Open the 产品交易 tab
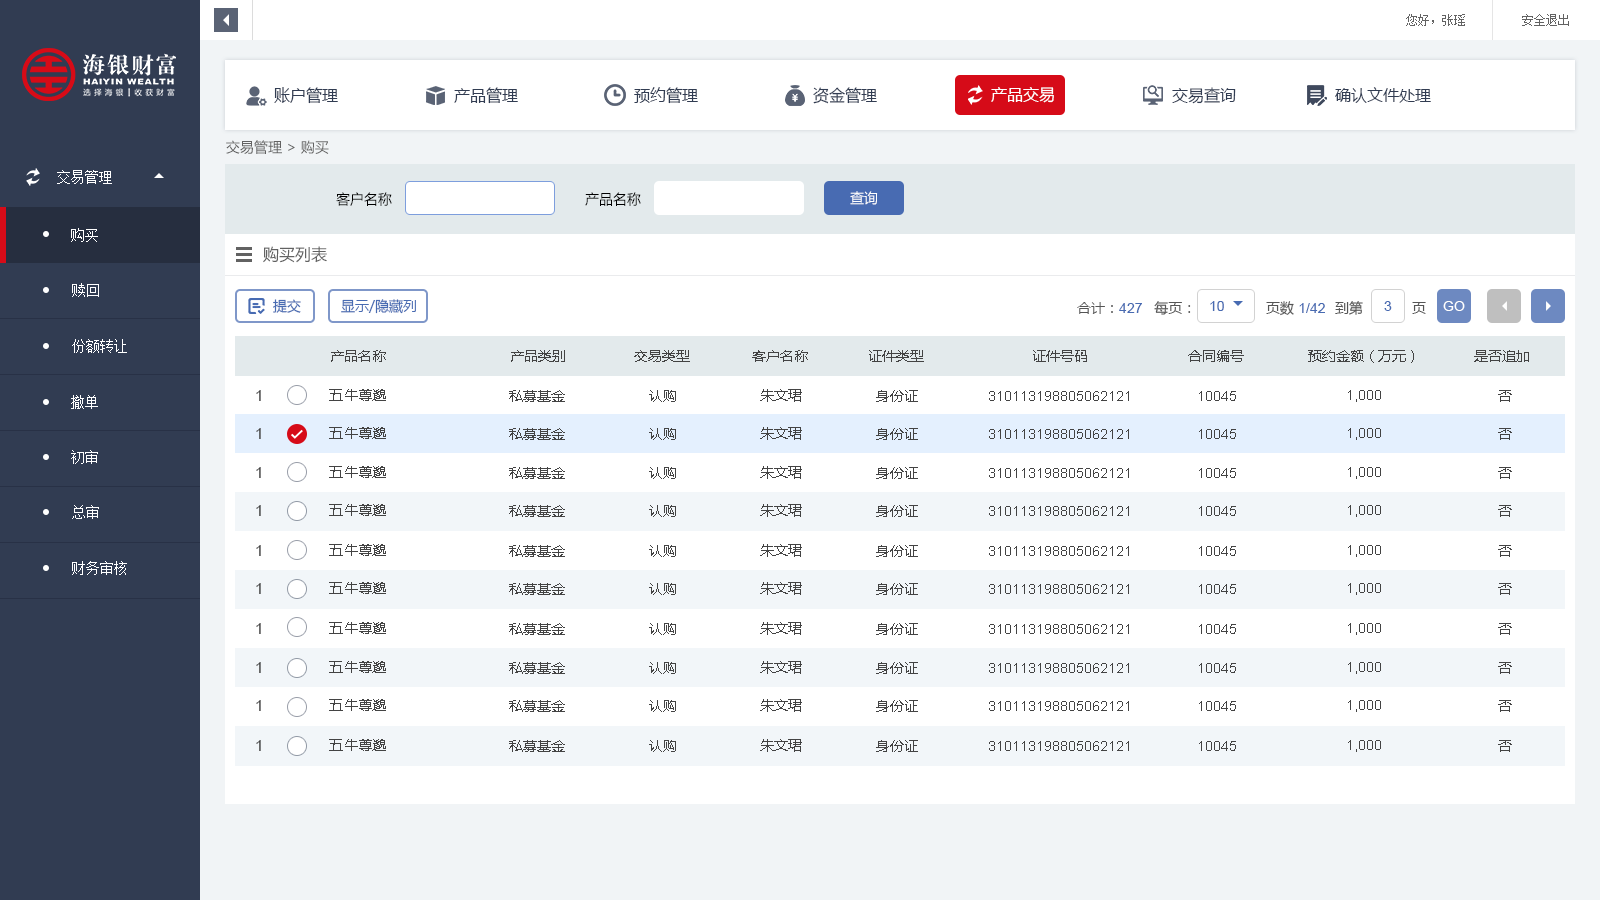Screen dimensions: 1600x900 click(x=1009, y=95)
